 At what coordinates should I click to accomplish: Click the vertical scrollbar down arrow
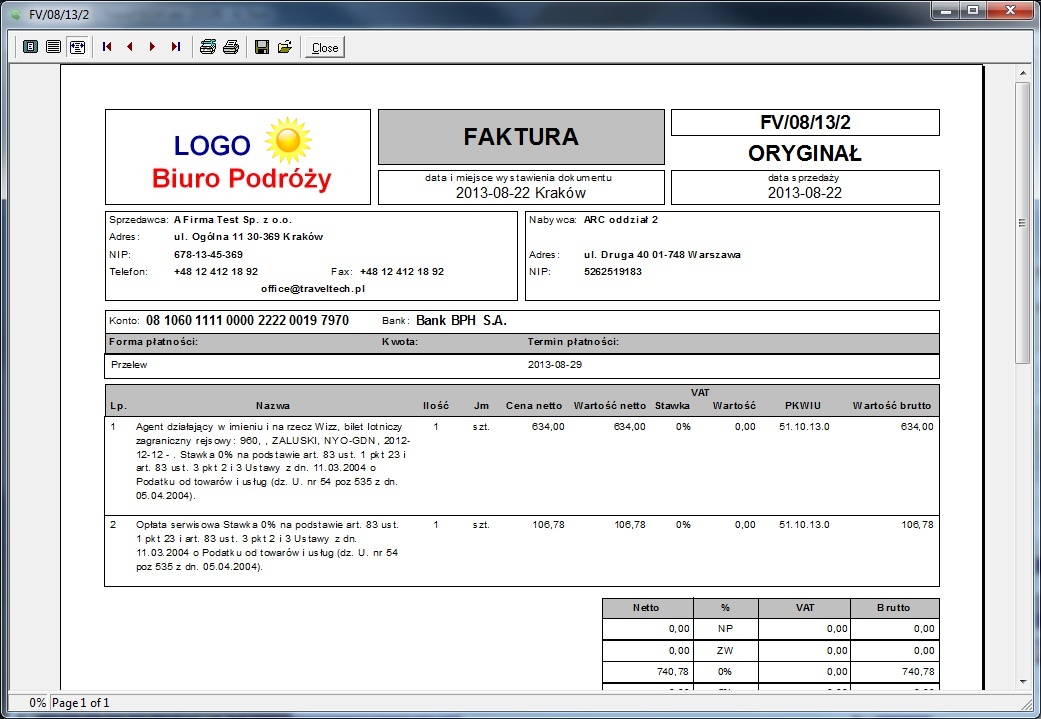pos(1022,682)
